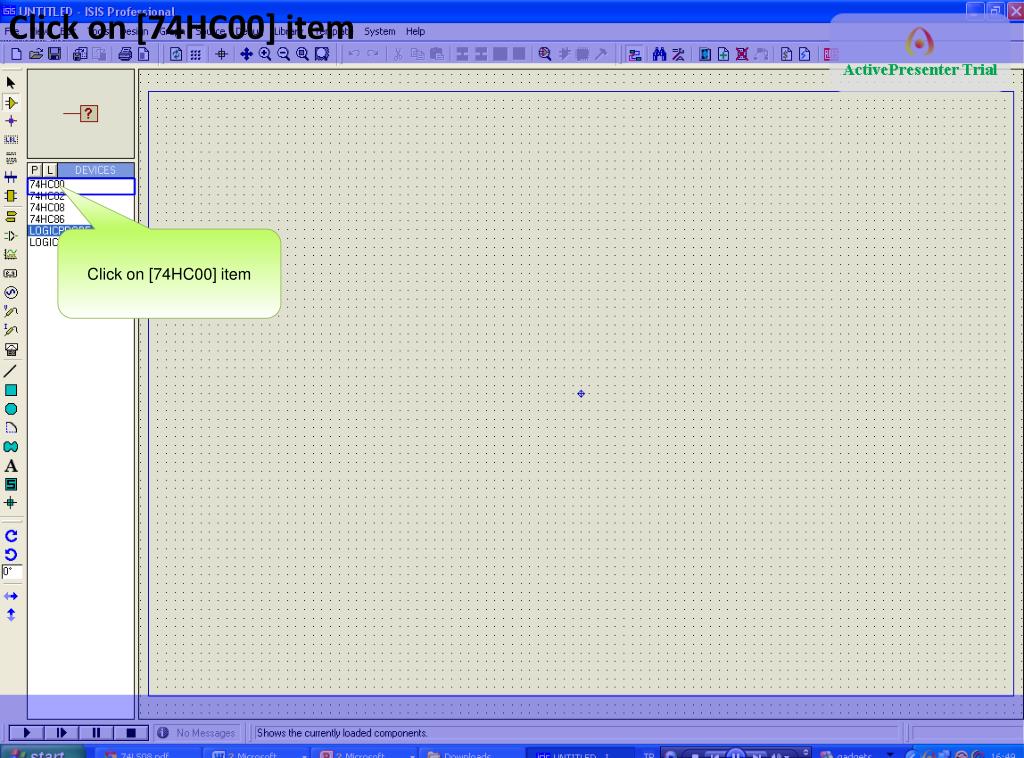Select the Generator Mode sine icon

point(11,292)
